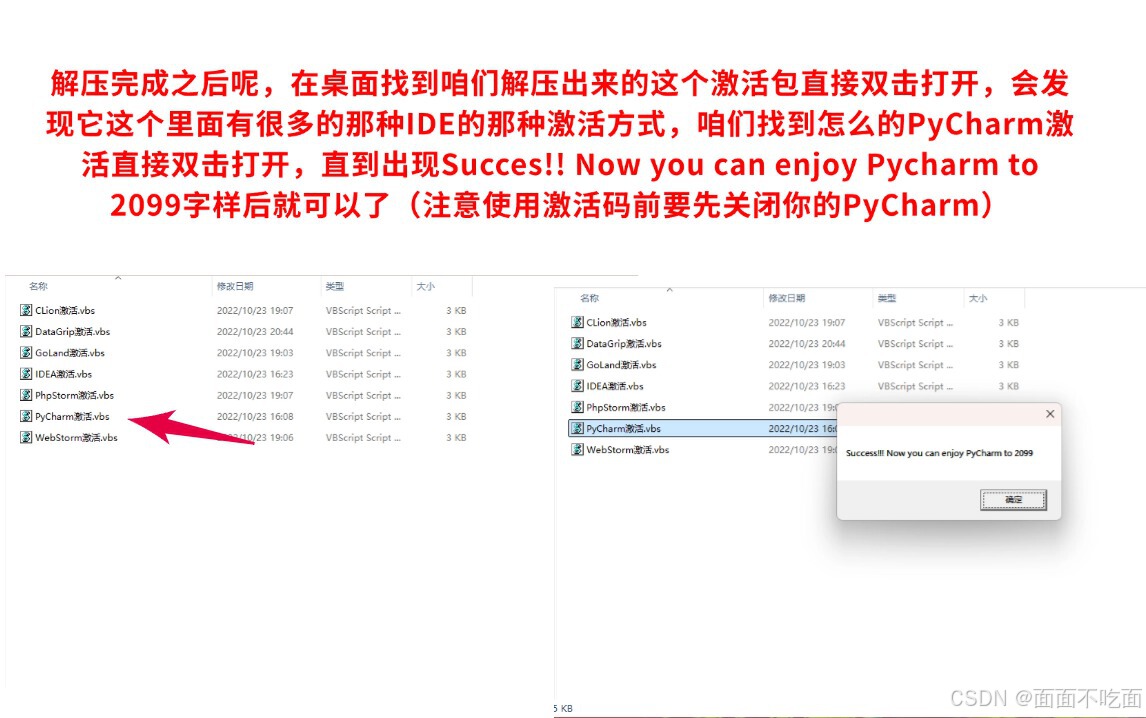Confirm the Success dialog with 确定 button
The width and height of the screenshot is (1146, 718).
(1013, 499)
